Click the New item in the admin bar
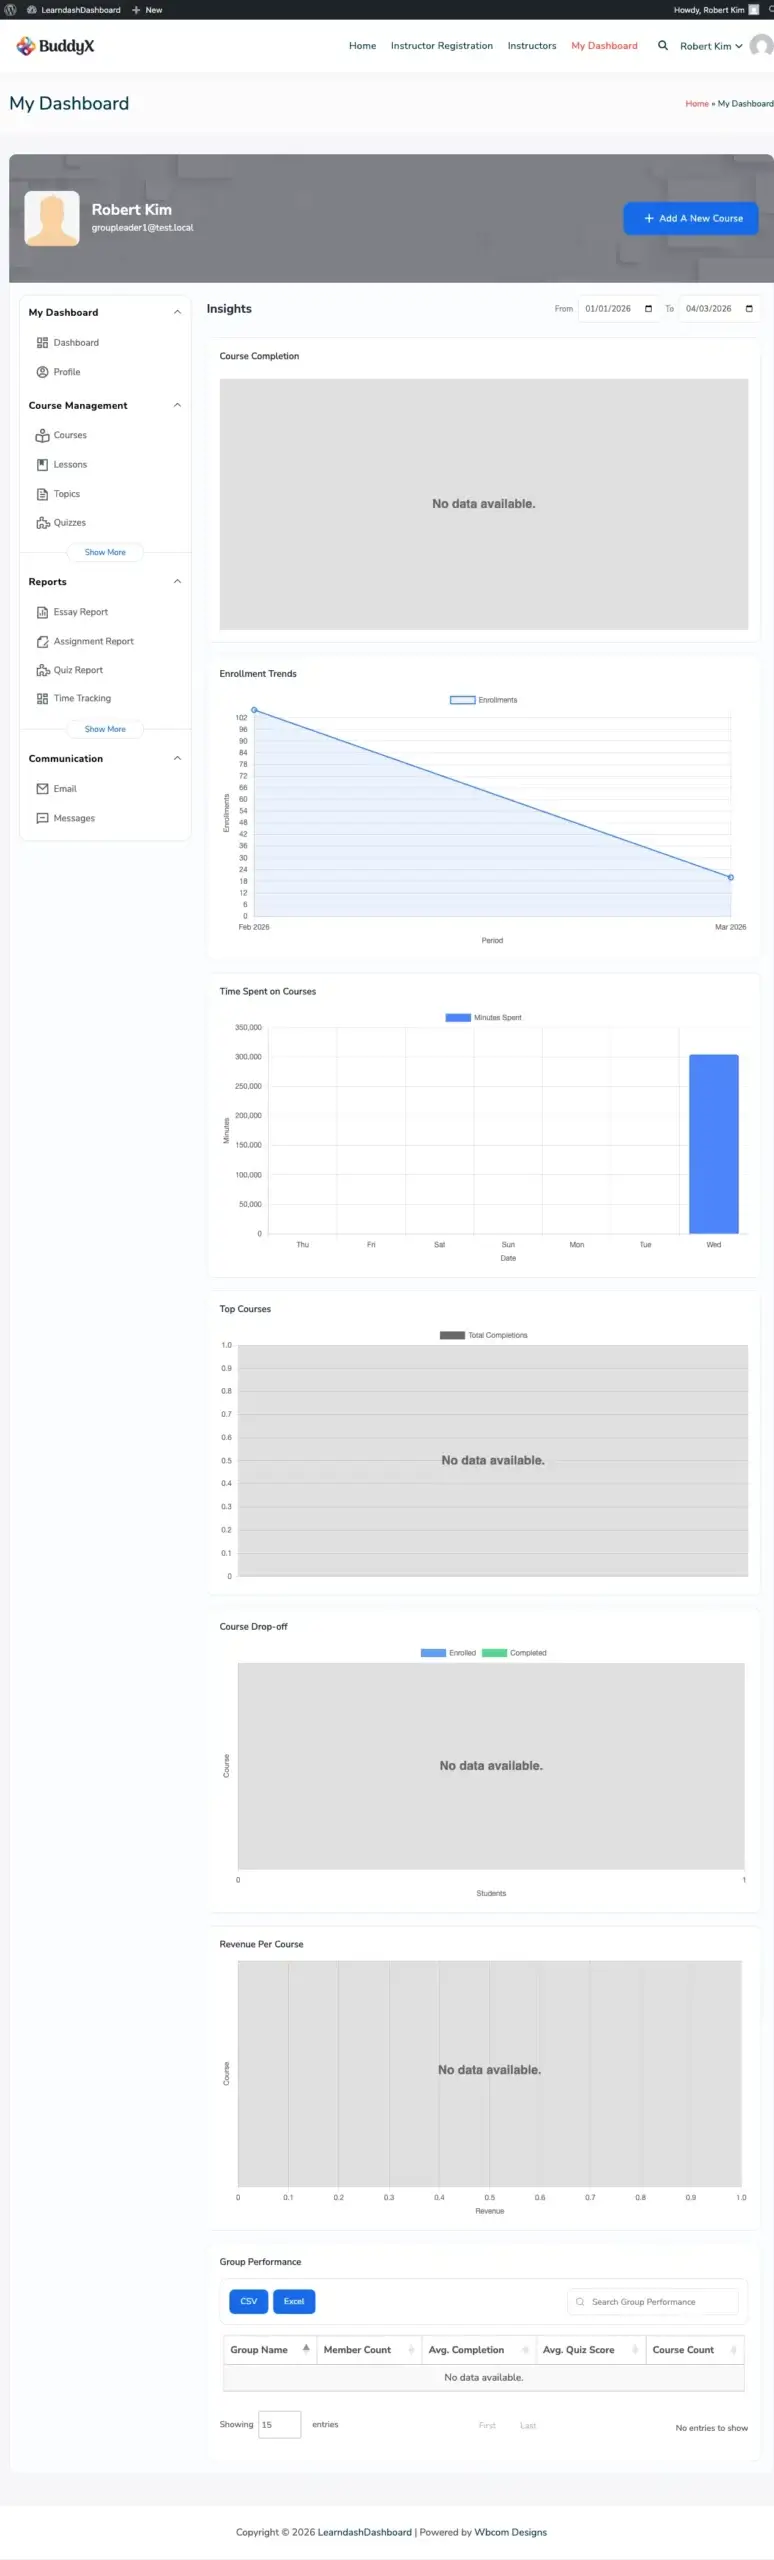The width and height of the screenshot is (774, 2560). (x=147, y=10)
